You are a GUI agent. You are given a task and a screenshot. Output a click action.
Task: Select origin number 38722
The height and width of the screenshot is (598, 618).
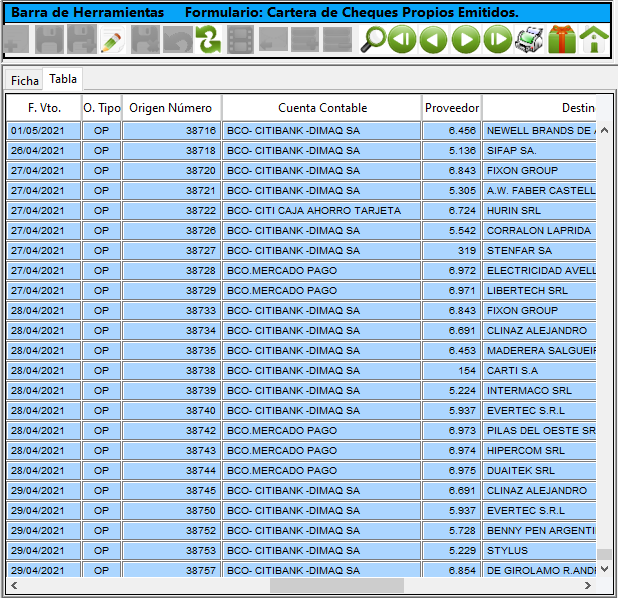[172, 211]
